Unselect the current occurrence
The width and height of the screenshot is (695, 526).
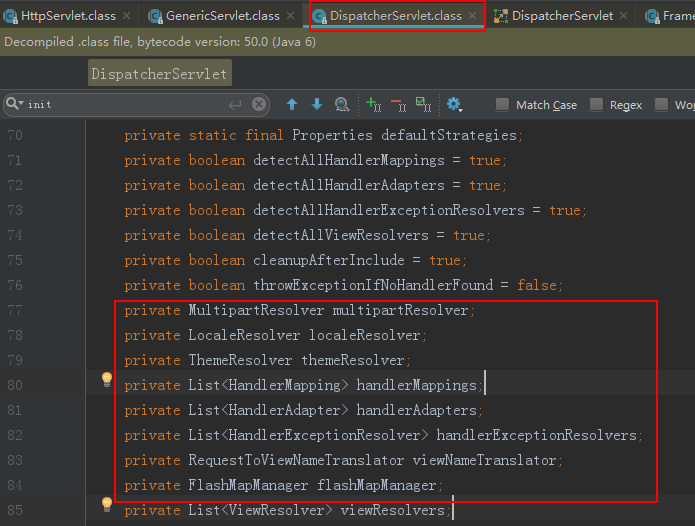point(398,105)
